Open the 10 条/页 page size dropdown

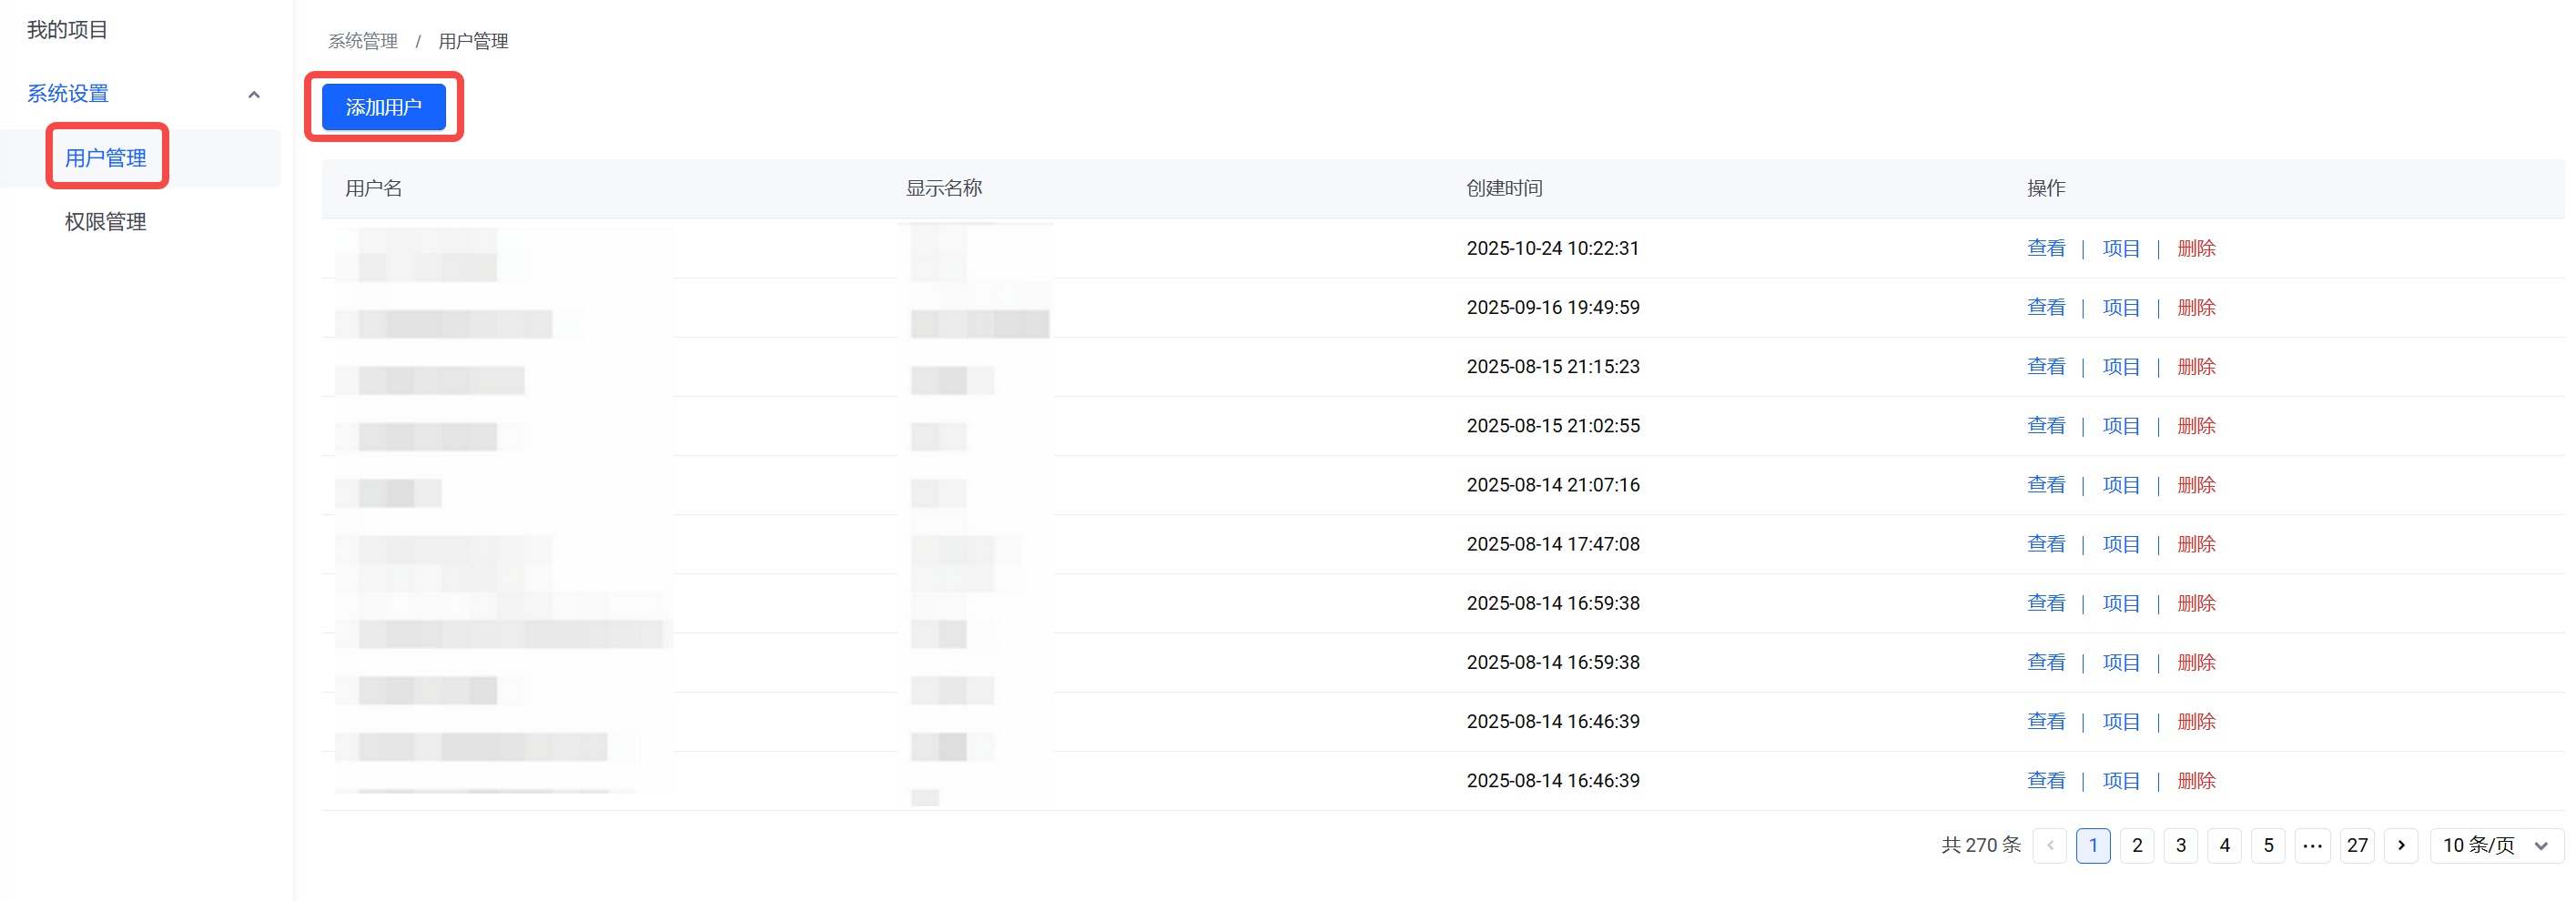click(2495, 845)
